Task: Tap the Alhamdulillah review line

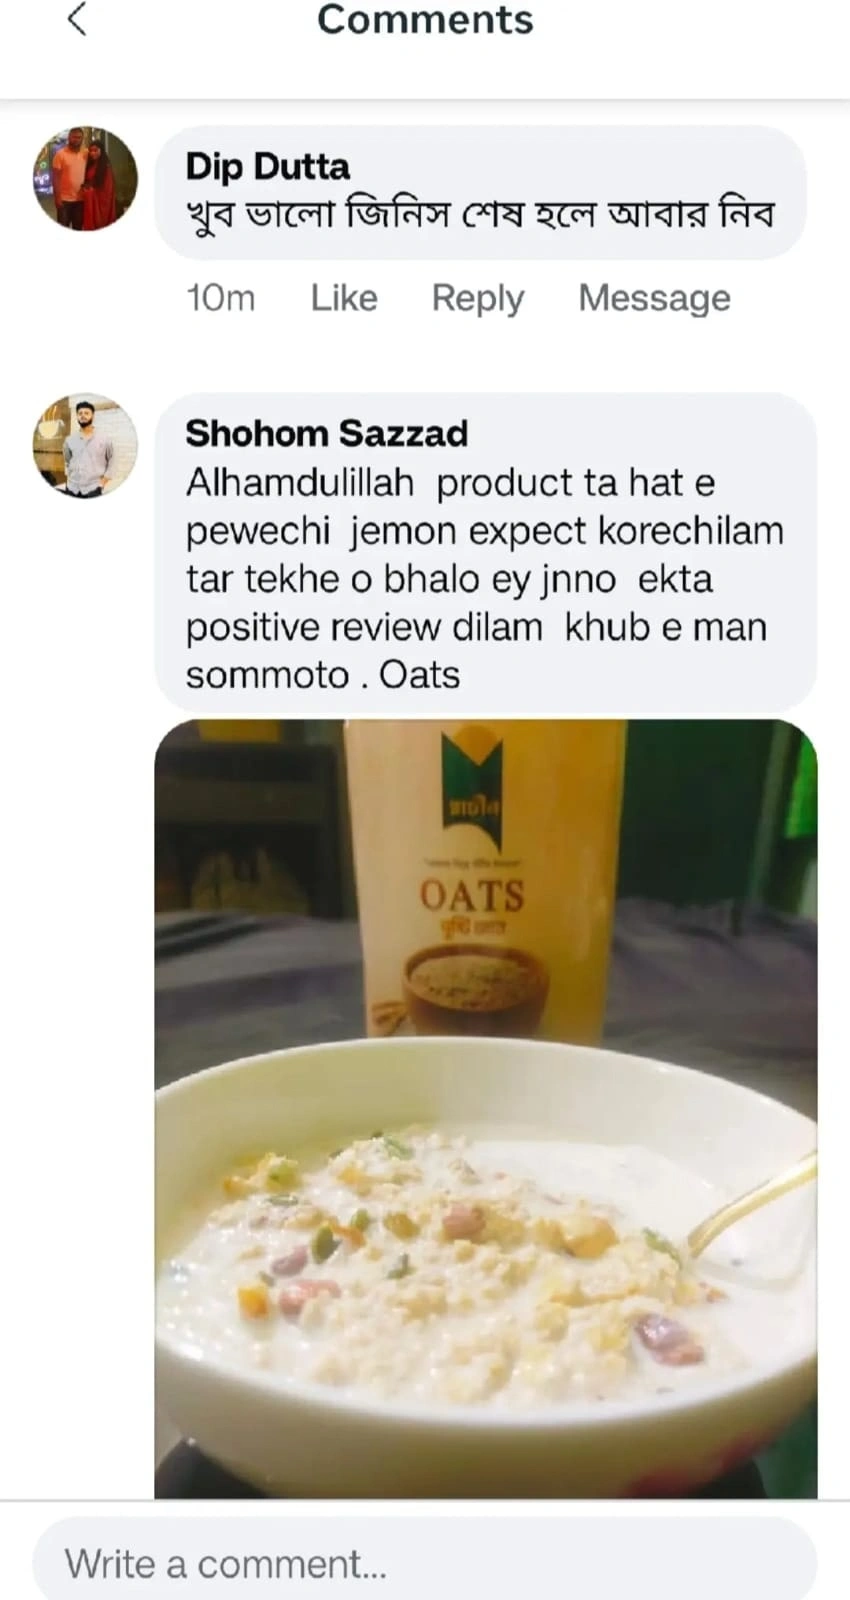Action: [x=450, y=483]
